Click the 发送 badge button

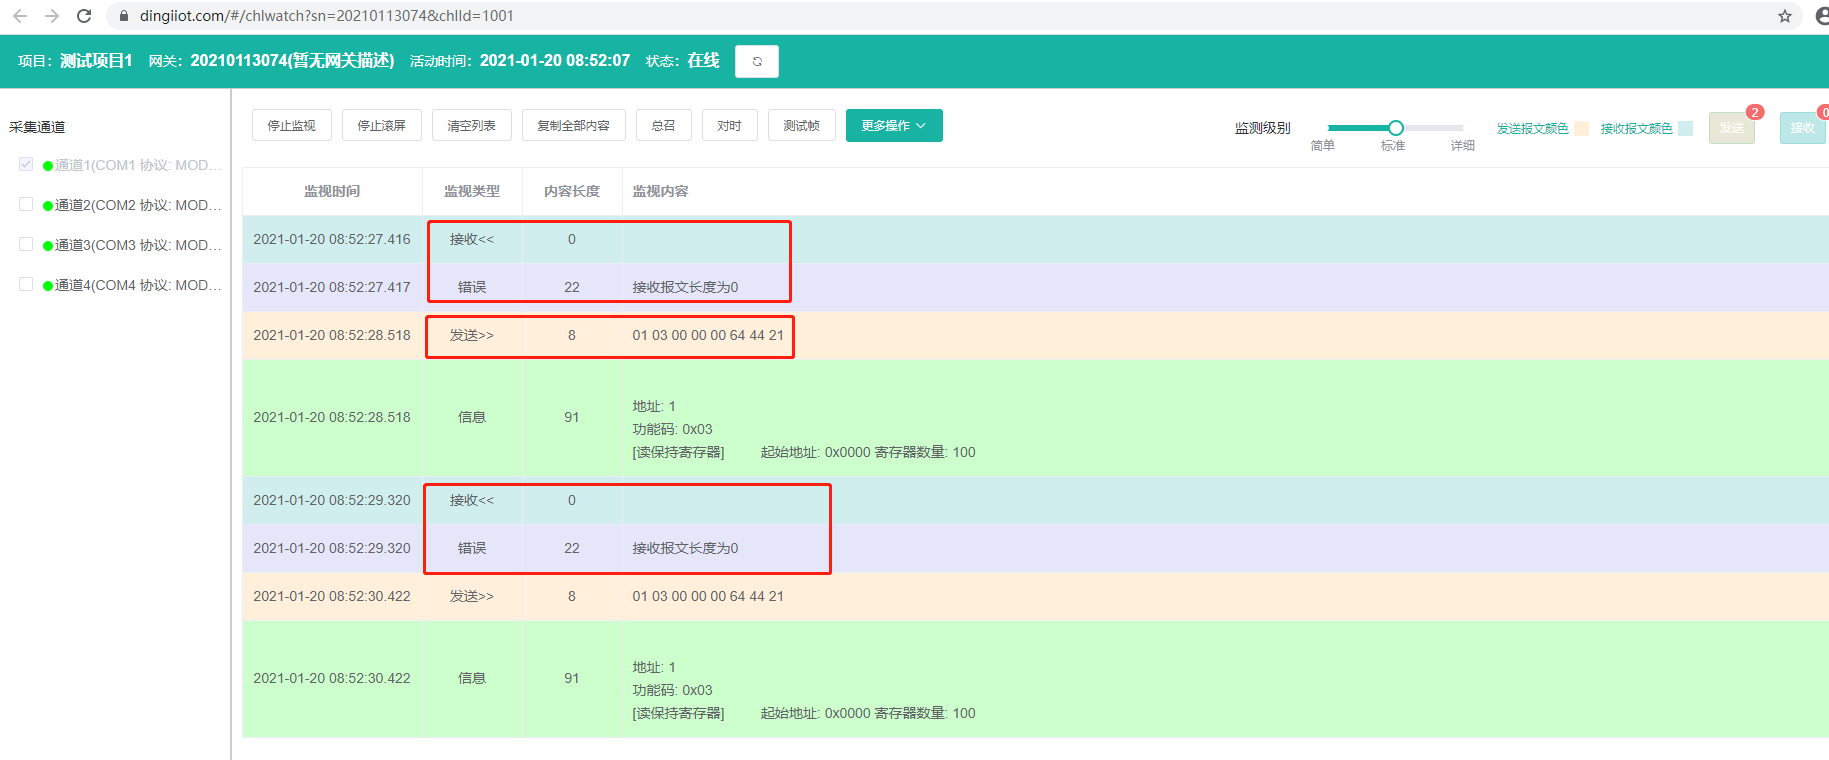pos(1731,128)
